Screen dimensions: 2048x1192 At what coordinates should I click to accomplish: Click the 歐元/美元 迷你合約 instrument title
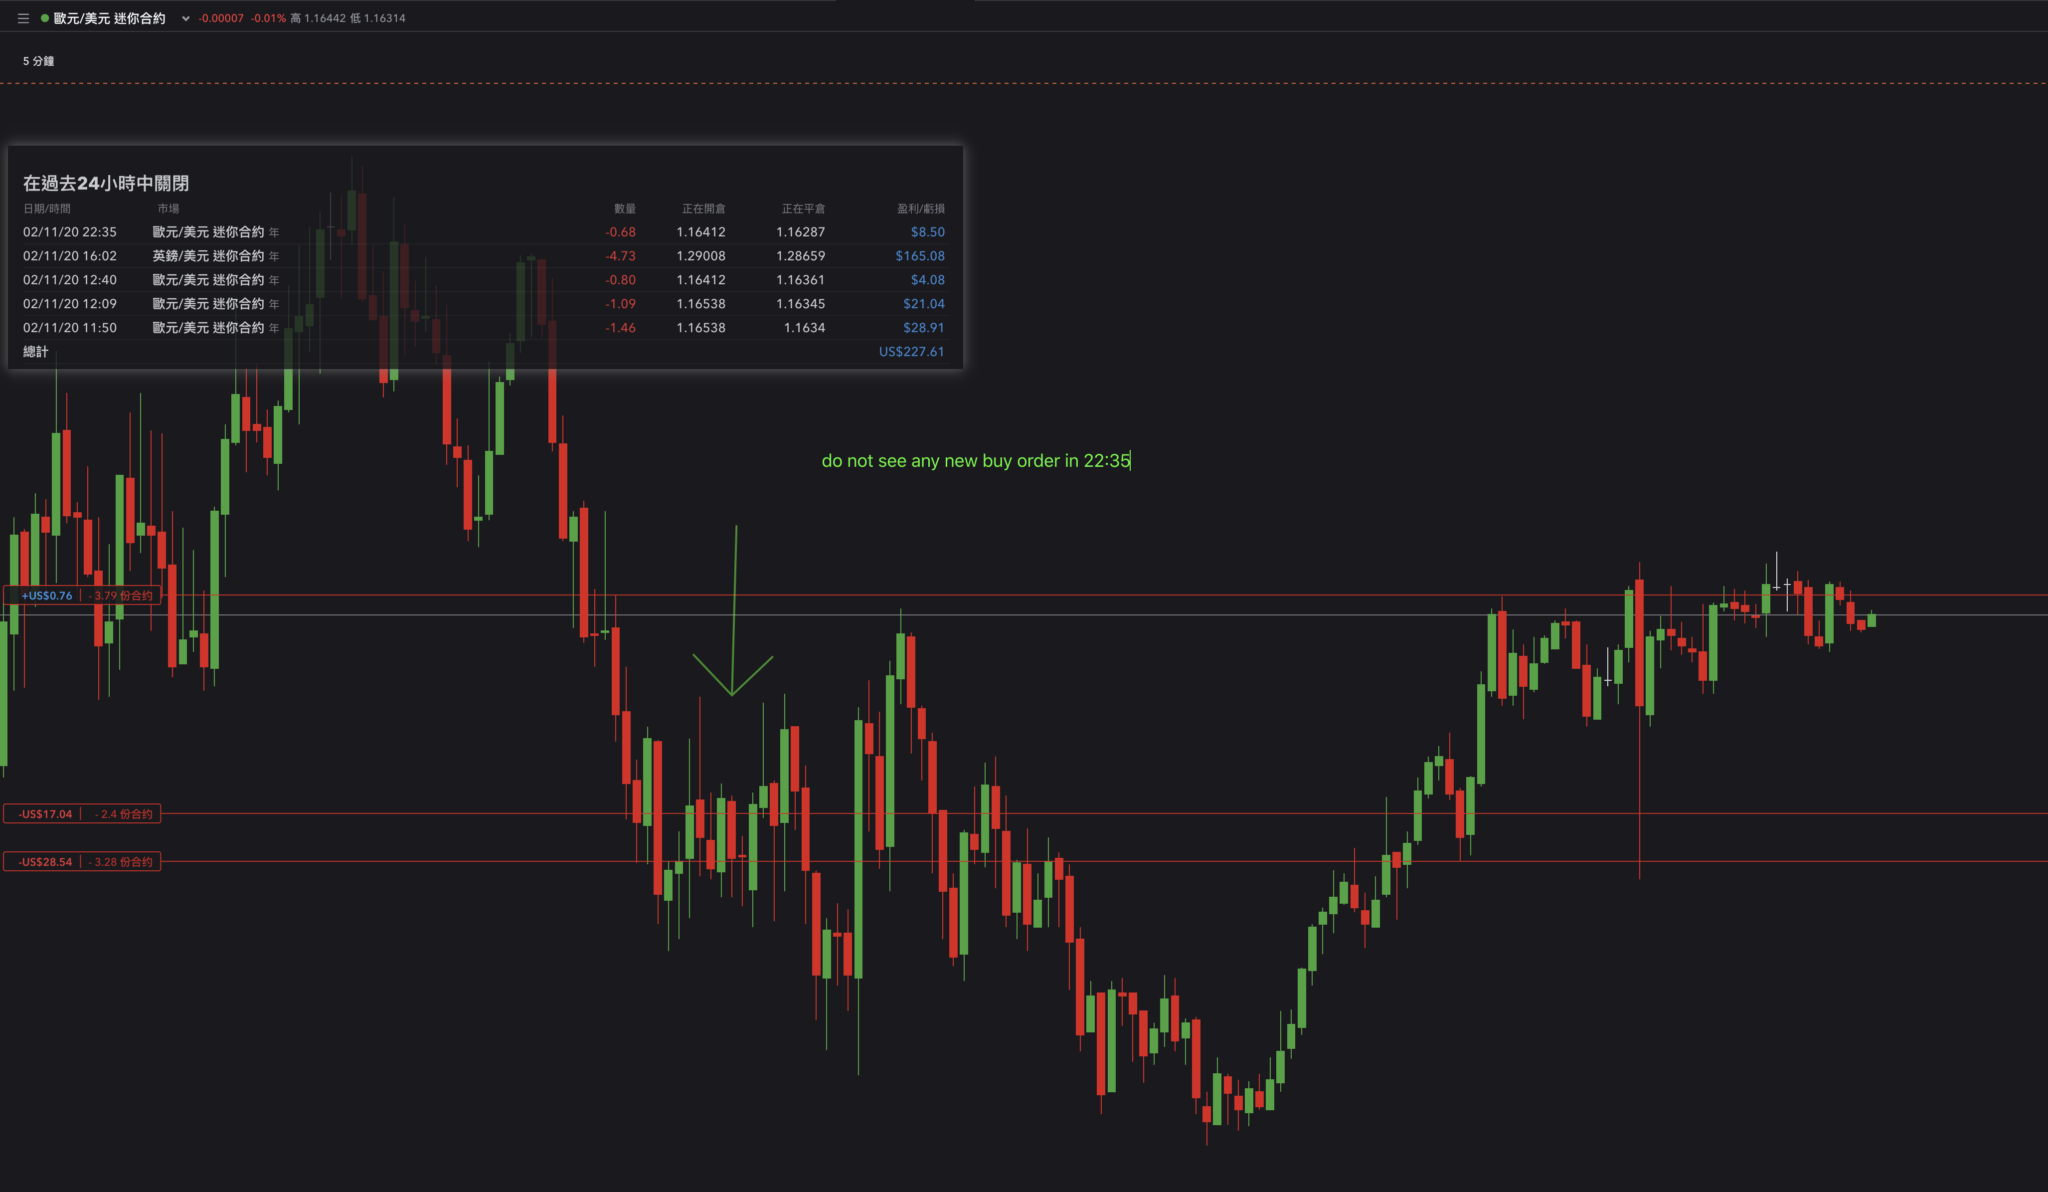pyautogui.click(x=110, y=18)
